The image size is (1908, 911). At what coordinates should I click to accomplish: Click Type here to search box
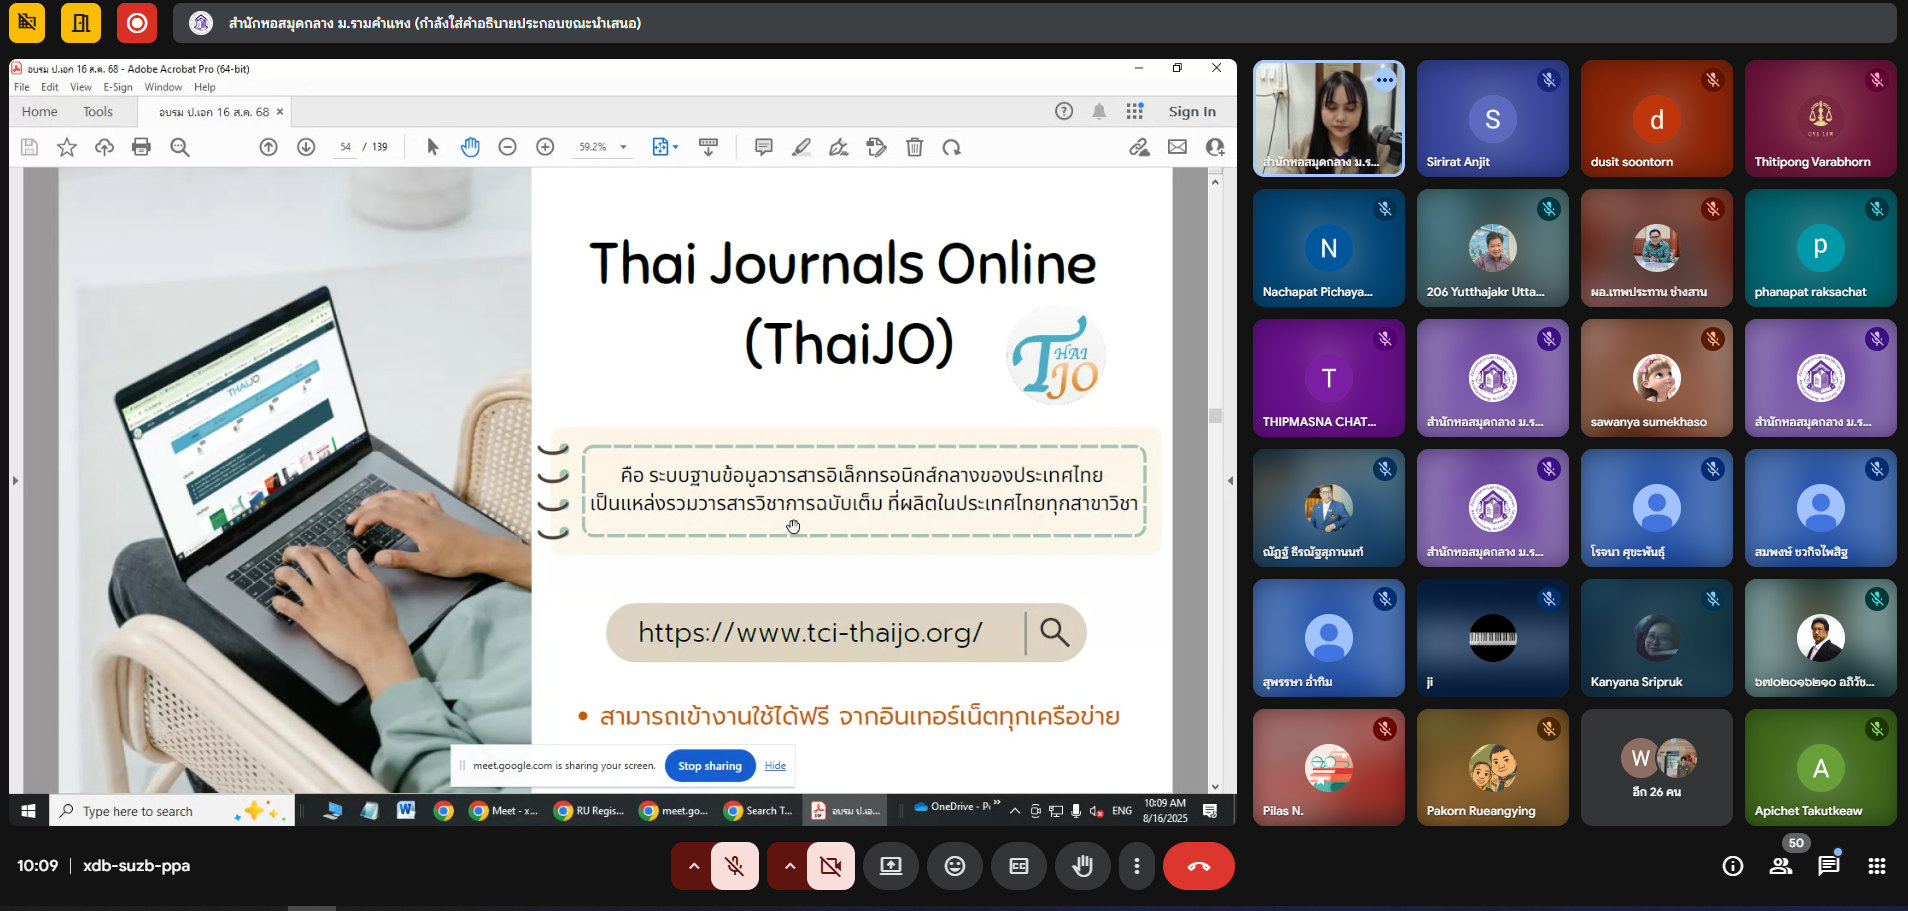[x=171, y=811]
